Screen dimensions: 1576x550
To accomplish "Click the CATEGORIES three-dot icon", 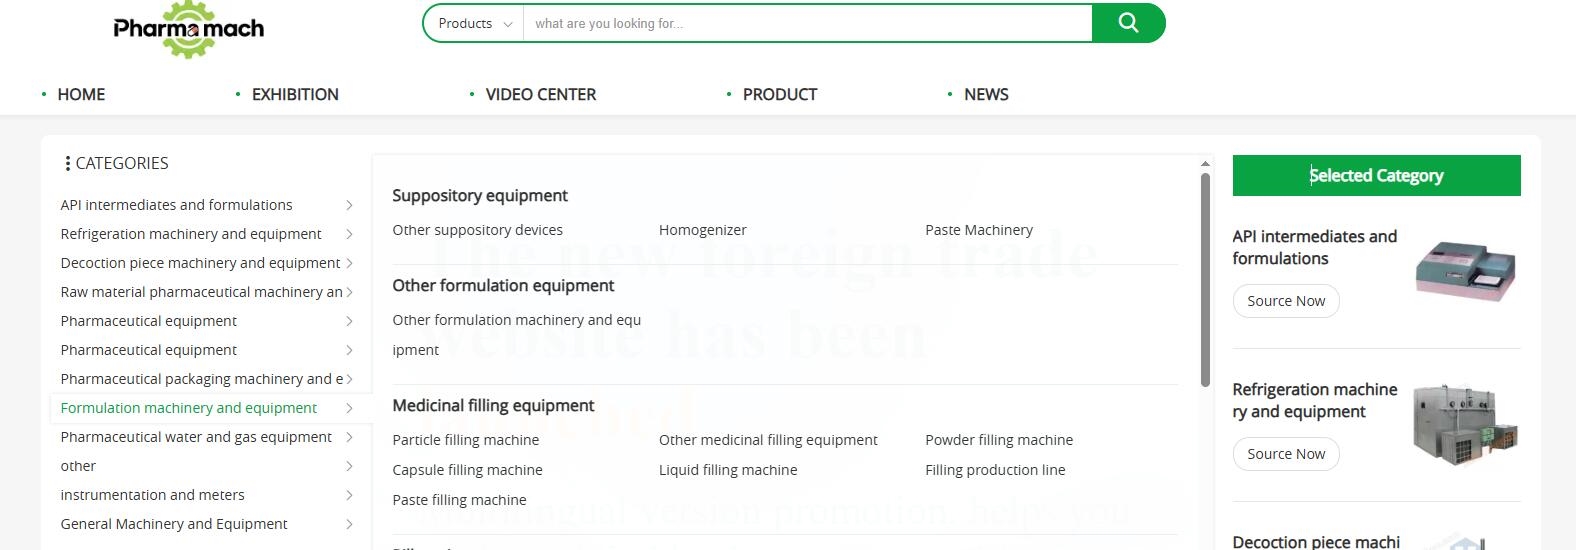I will point(67,163).
